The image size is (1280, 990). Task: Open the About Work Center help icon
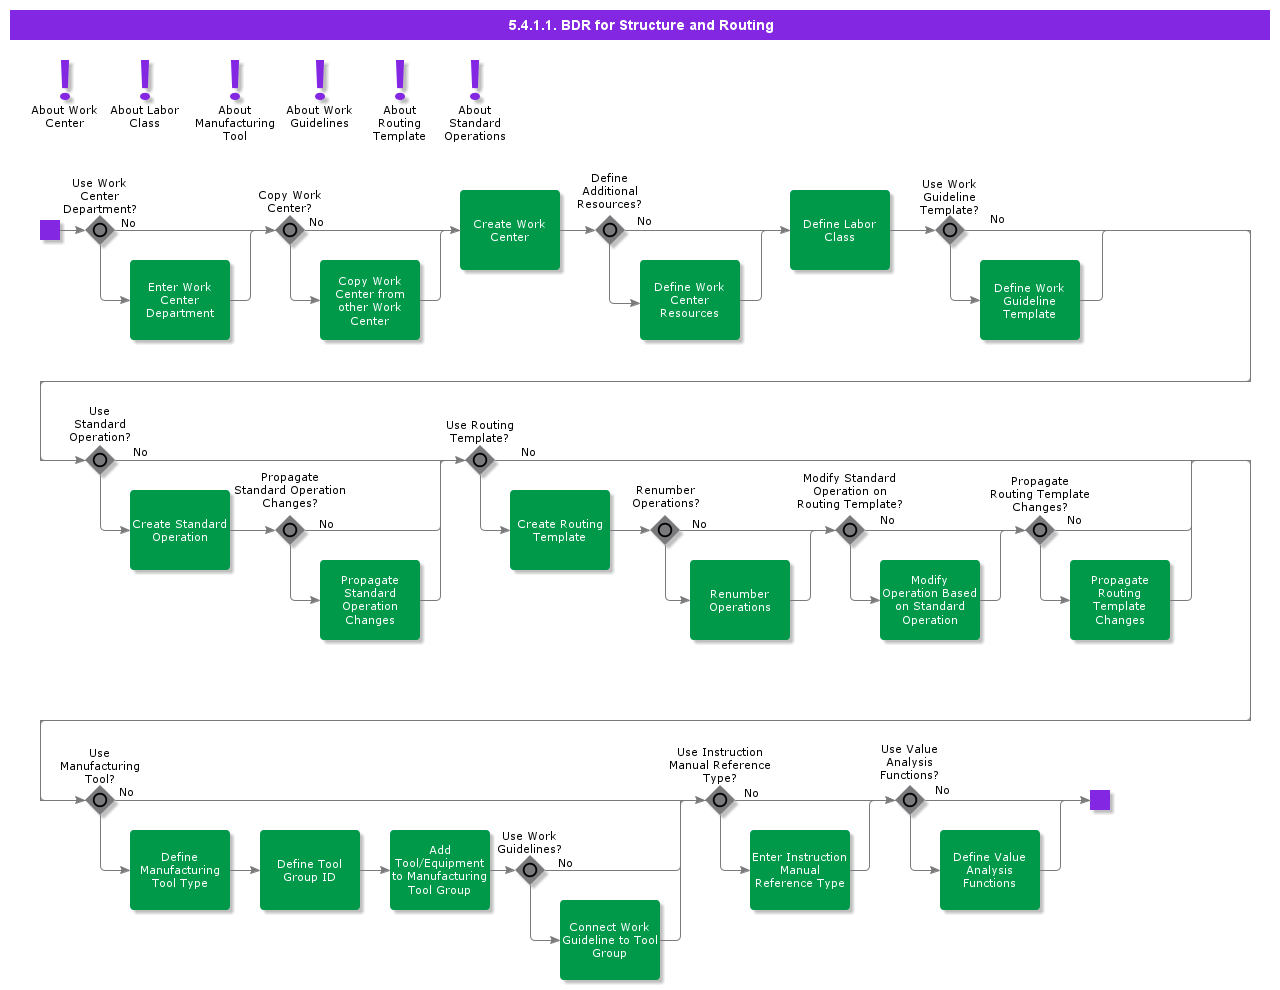(64, 80)
